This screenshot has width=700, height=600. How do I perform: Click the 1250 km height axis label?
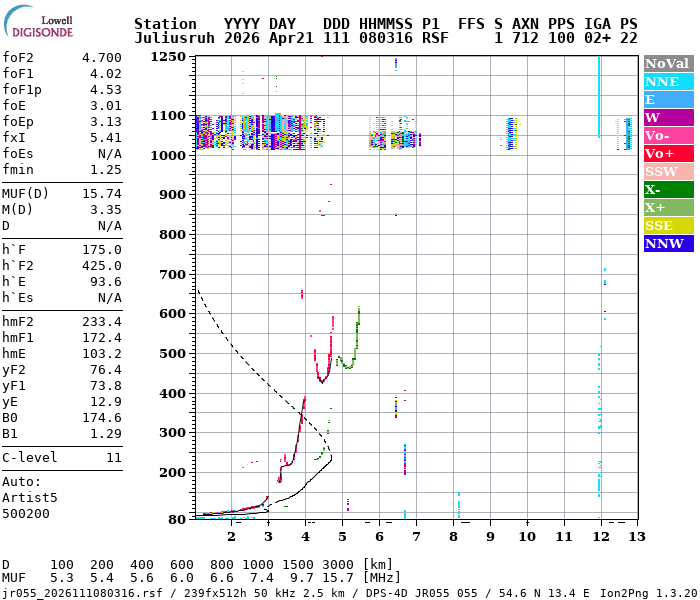169,57
